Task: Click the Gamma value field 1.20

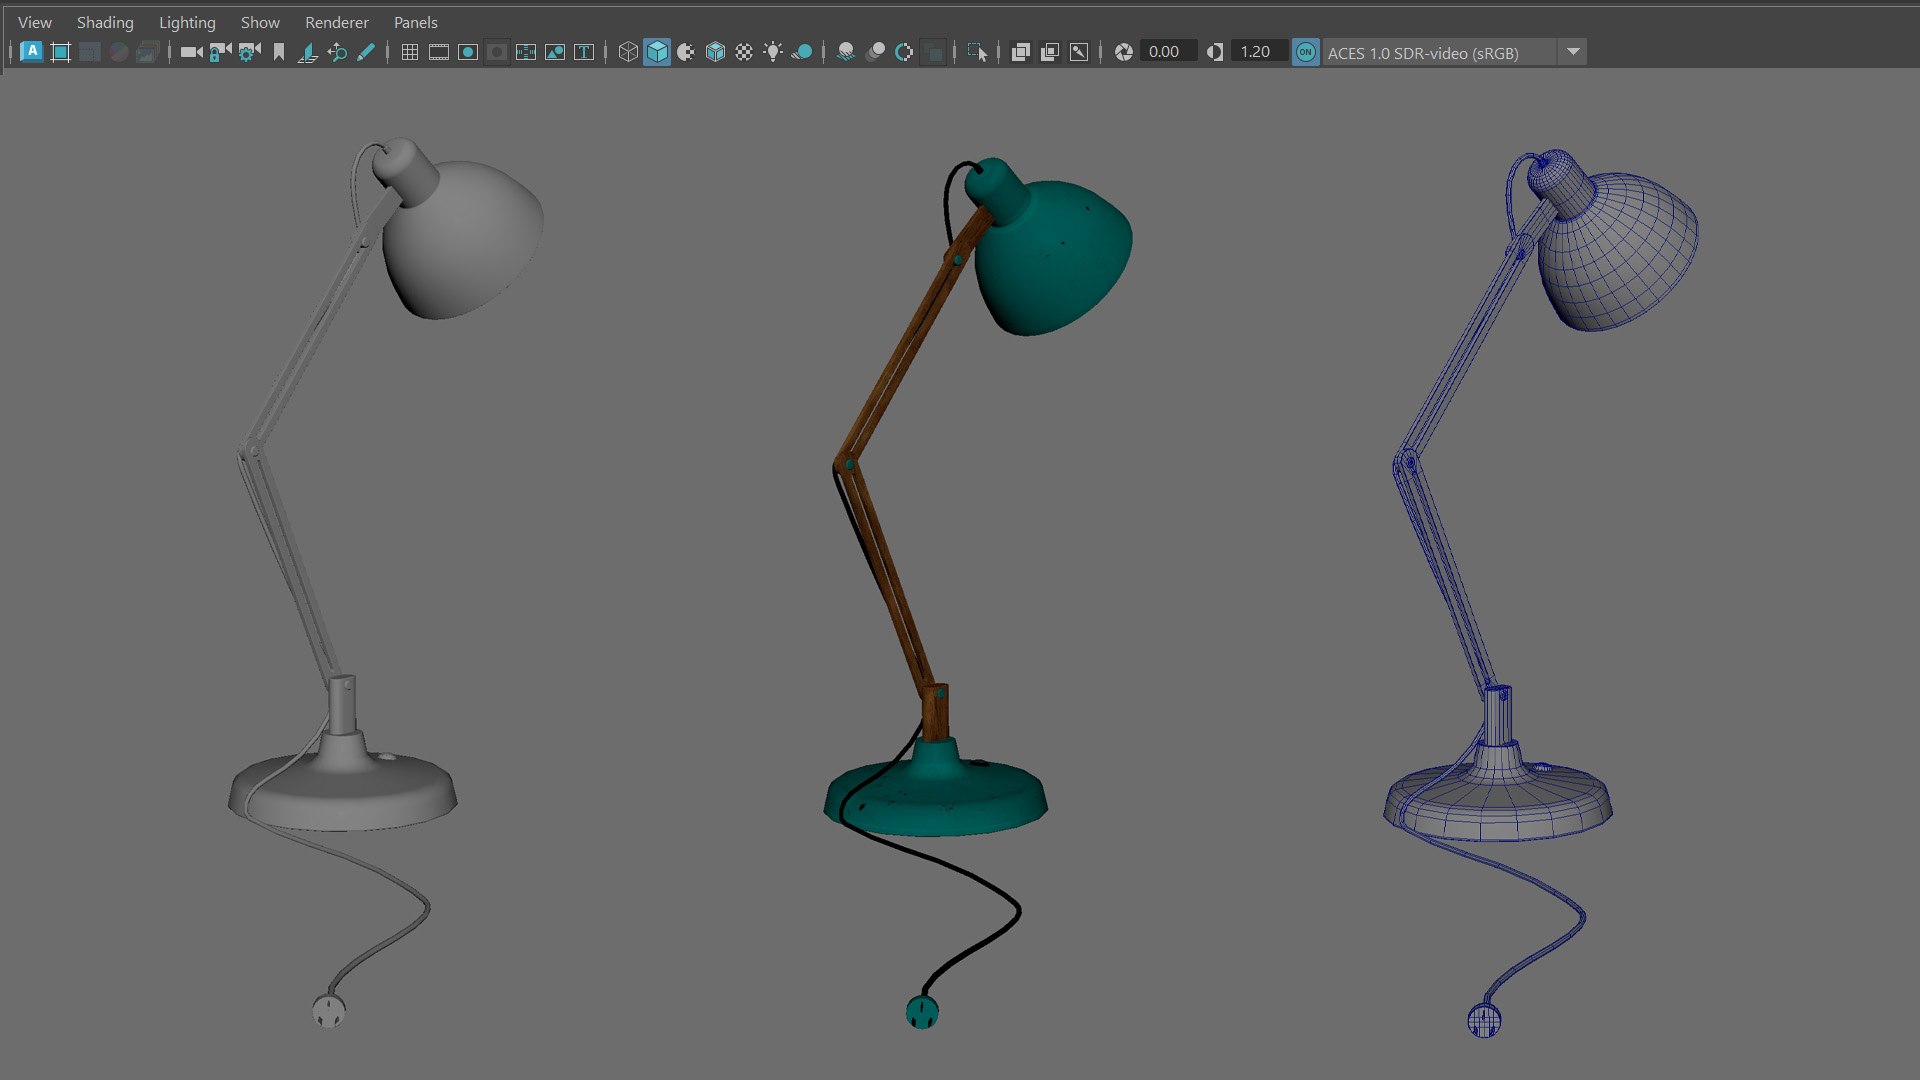Action: 1259,52
